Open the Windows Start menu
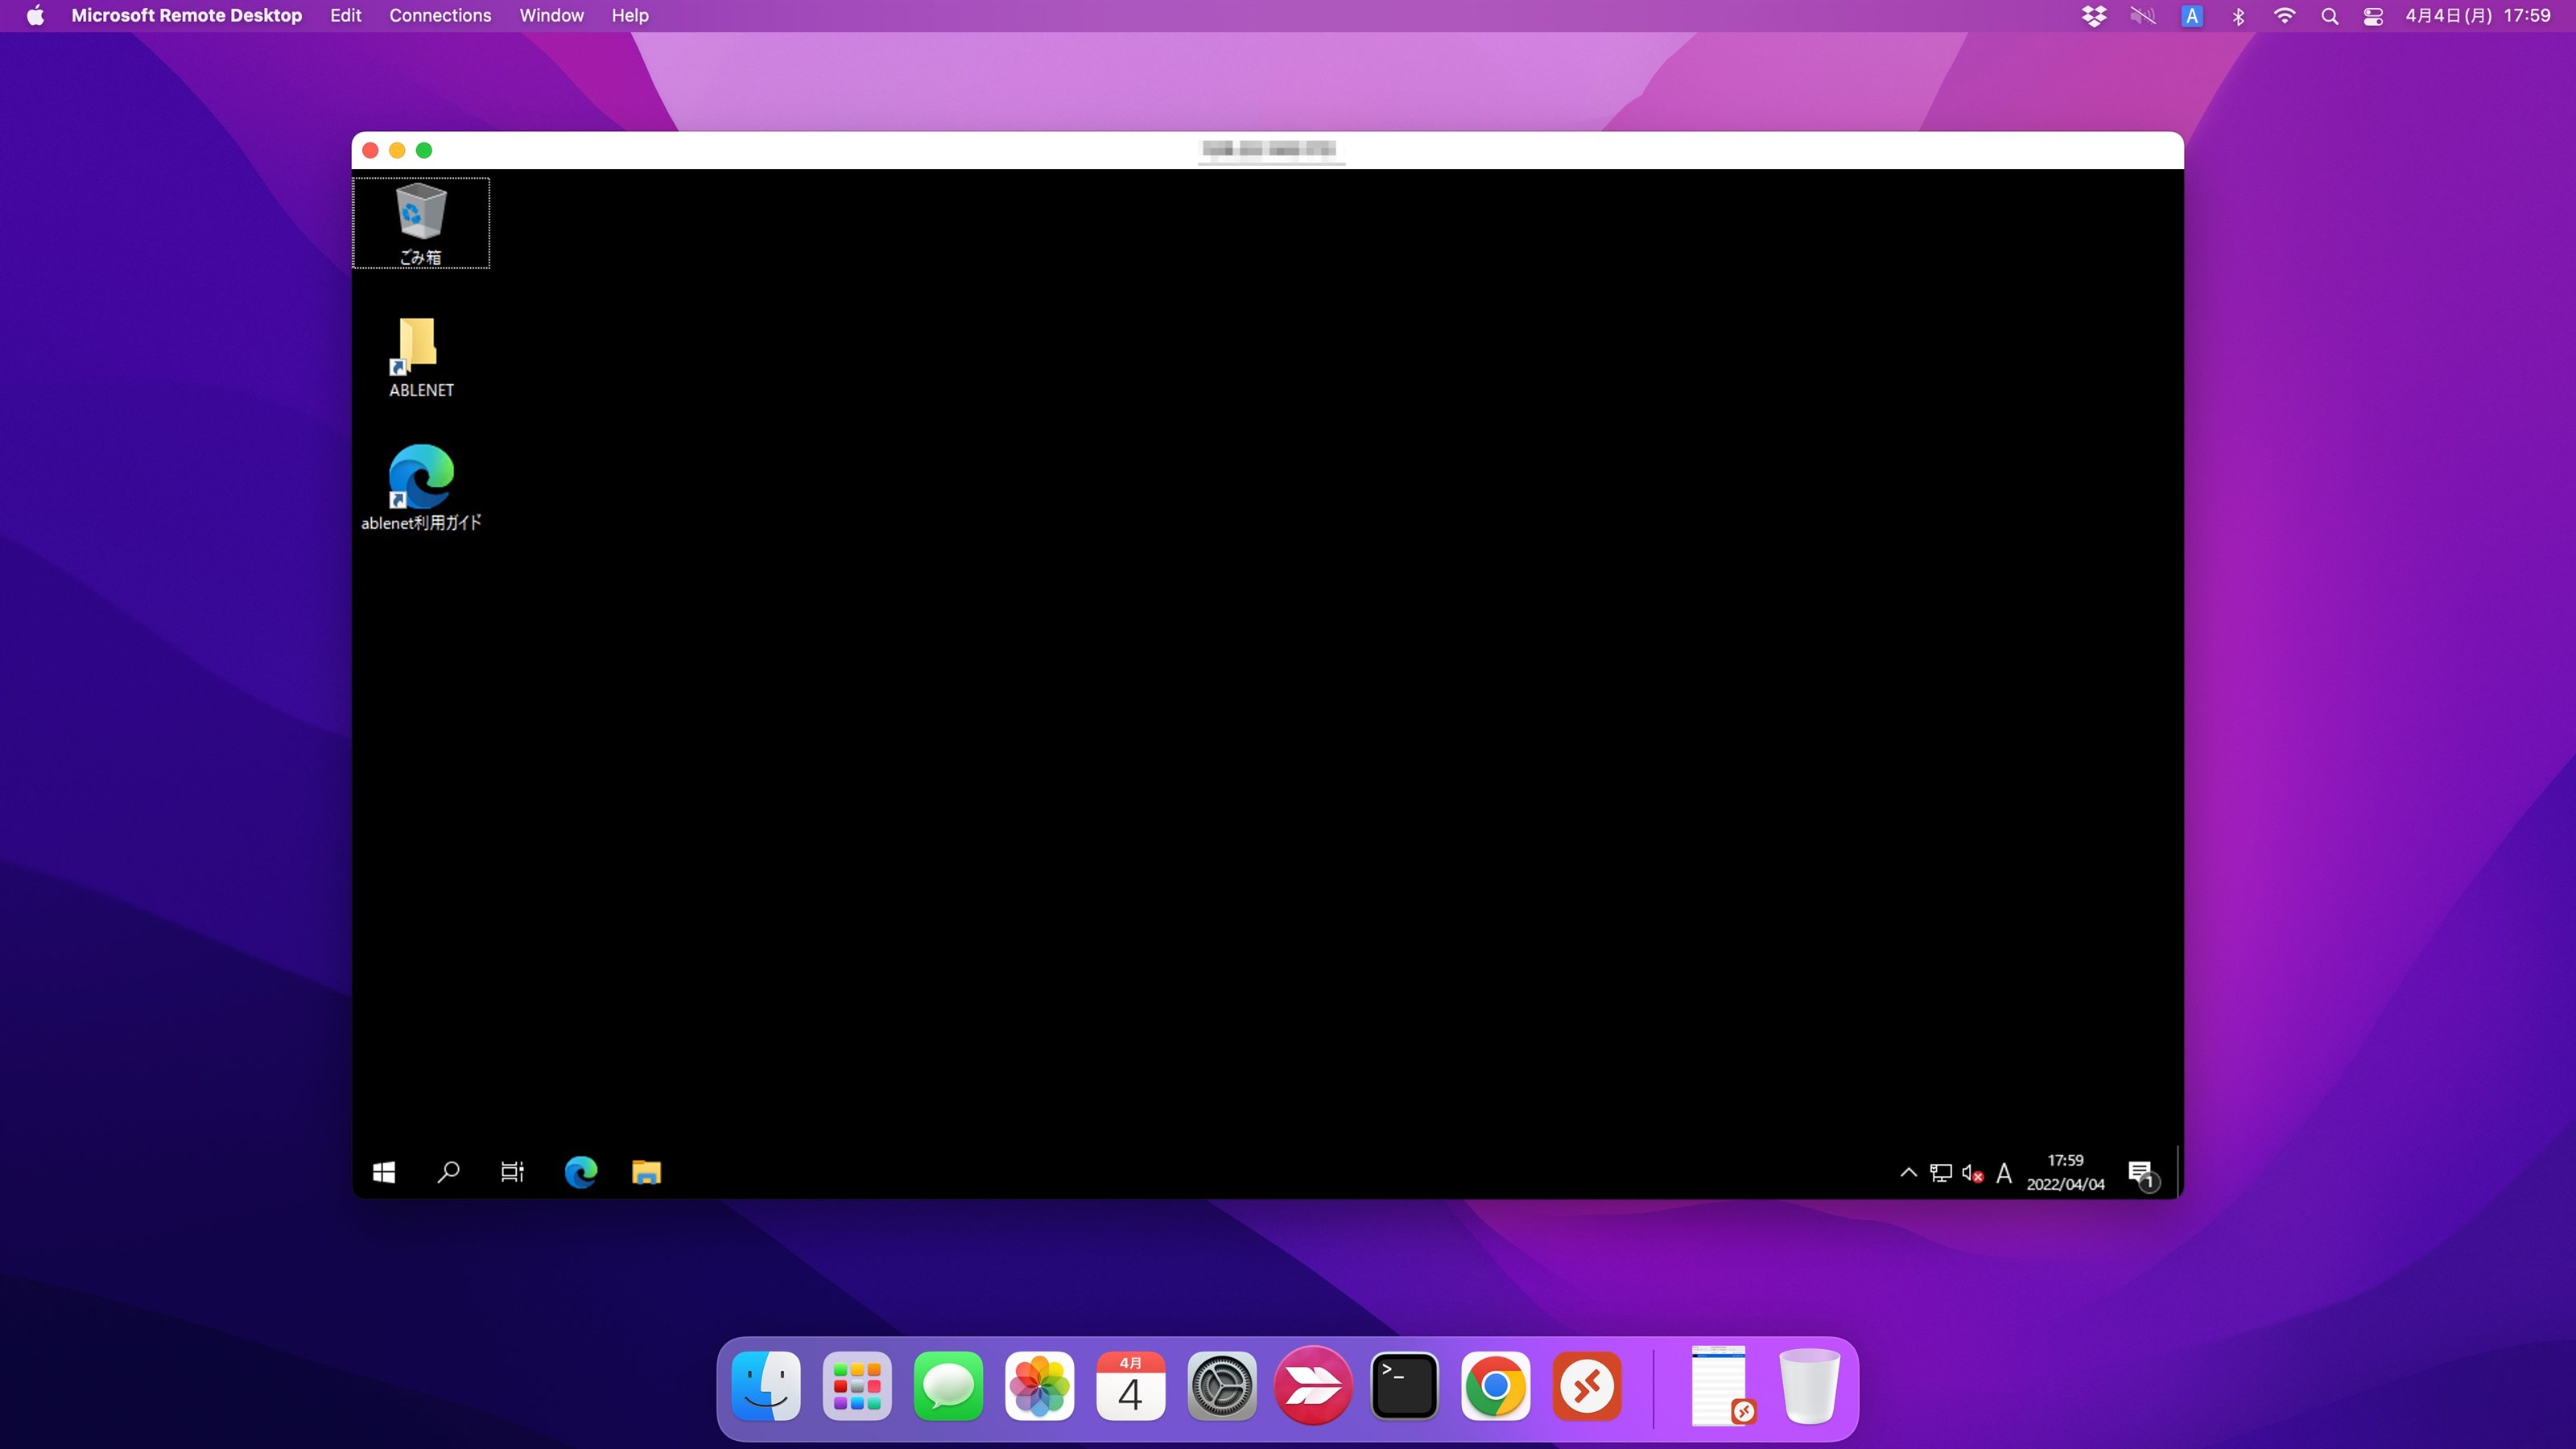The height and width of the screenshot is (1449, 2576). 384,1172
